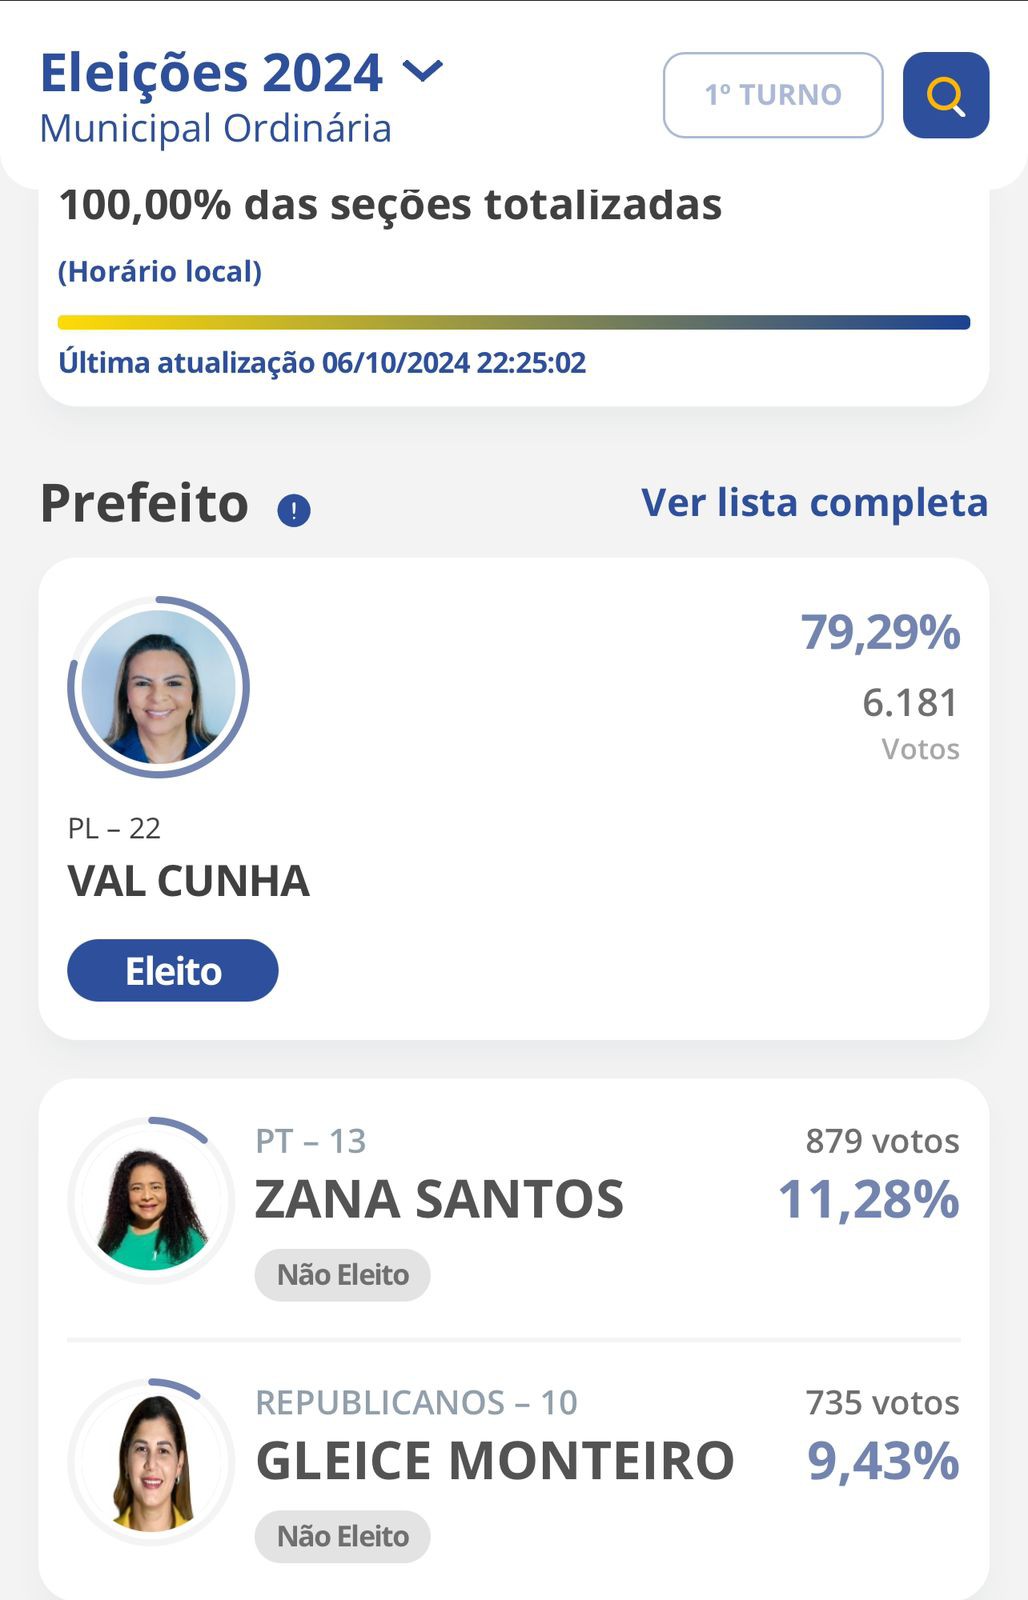1028x1600 pixels.
Task: Expand the Eleições 2024 dropdown chevron
Action: (x=422, y=71)
